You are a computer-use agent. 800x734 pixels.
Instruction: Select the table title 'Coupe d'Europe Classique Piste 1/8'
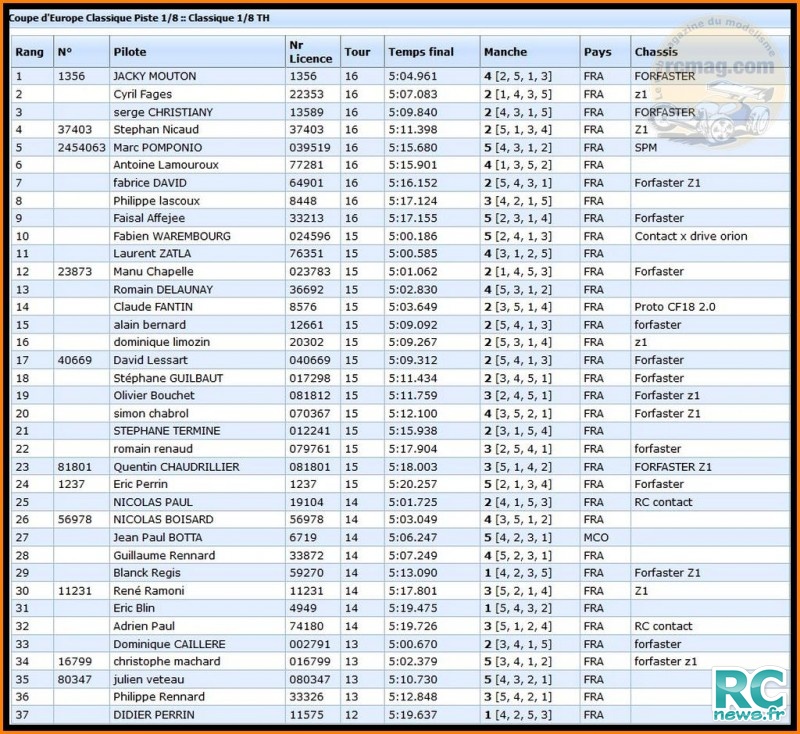96,18
